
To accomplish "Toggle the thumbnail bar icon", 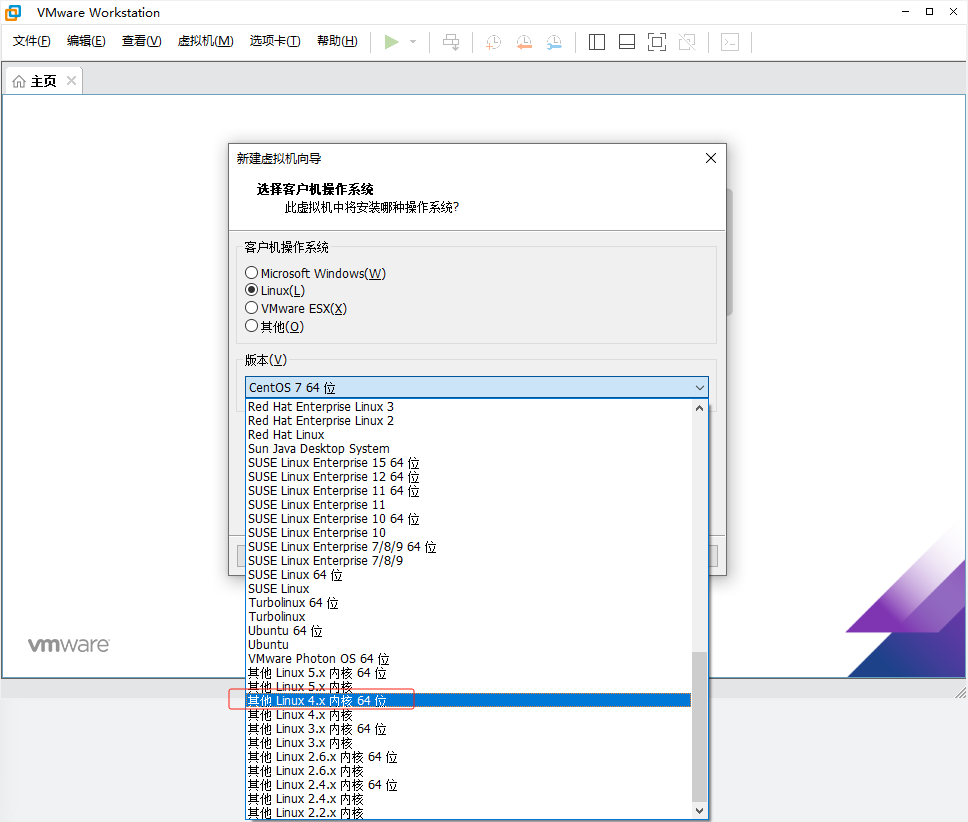I will coord(627,42).
